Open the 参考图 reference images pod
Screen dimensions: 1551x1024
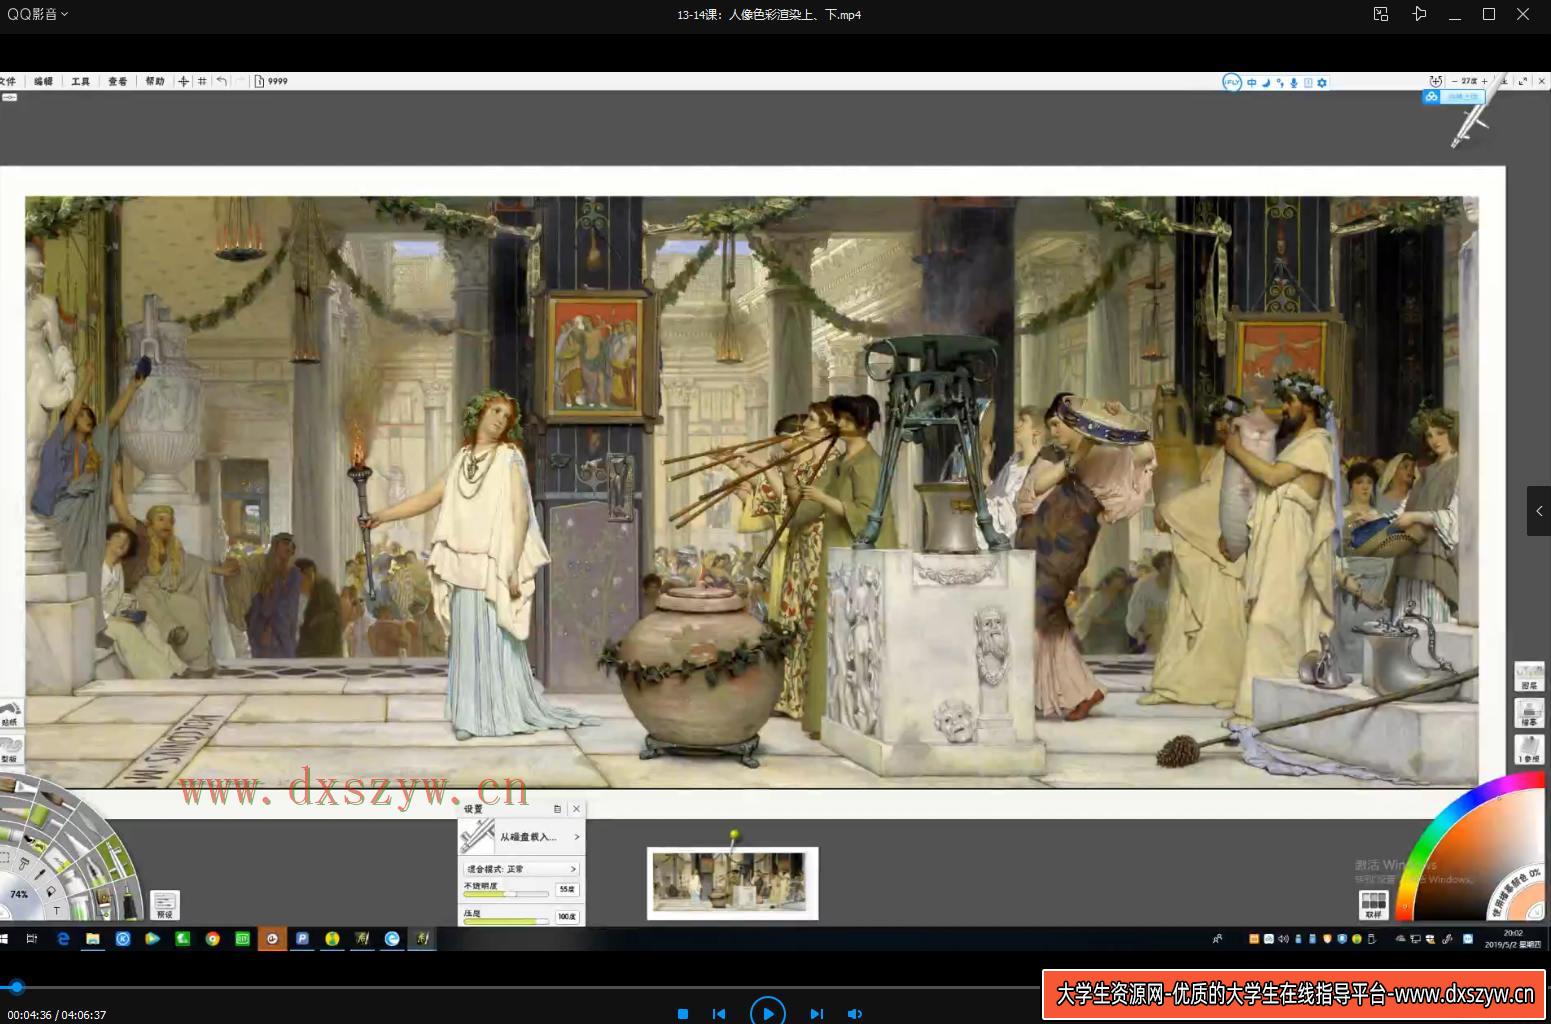coord(1529,750)
